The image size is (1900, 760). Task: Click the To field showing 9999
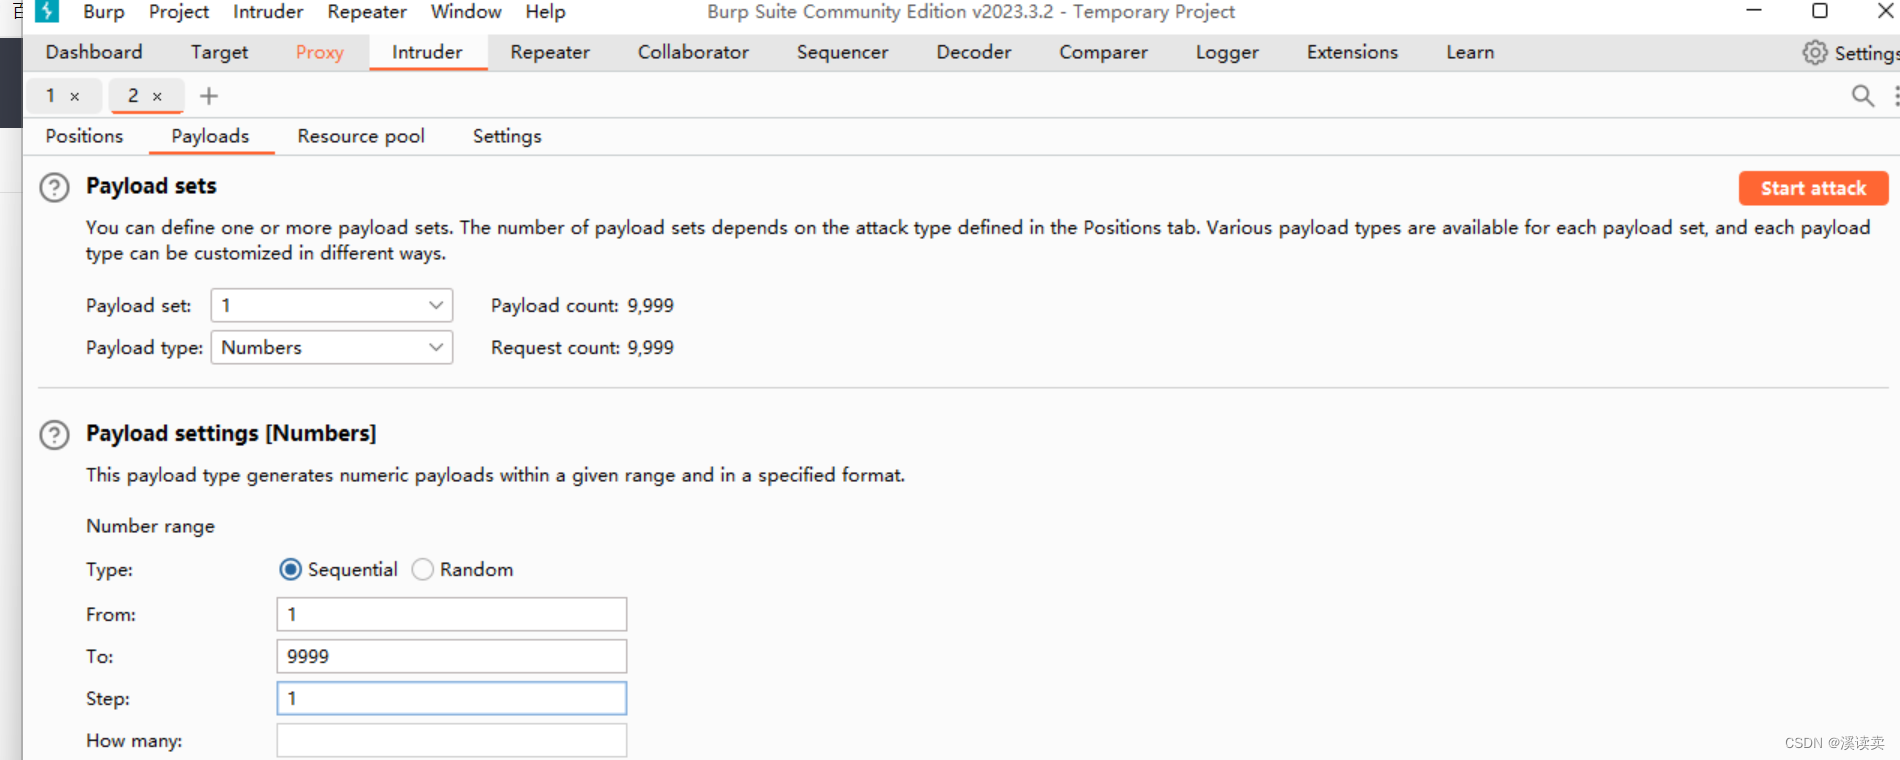click(x=452, y=656)
